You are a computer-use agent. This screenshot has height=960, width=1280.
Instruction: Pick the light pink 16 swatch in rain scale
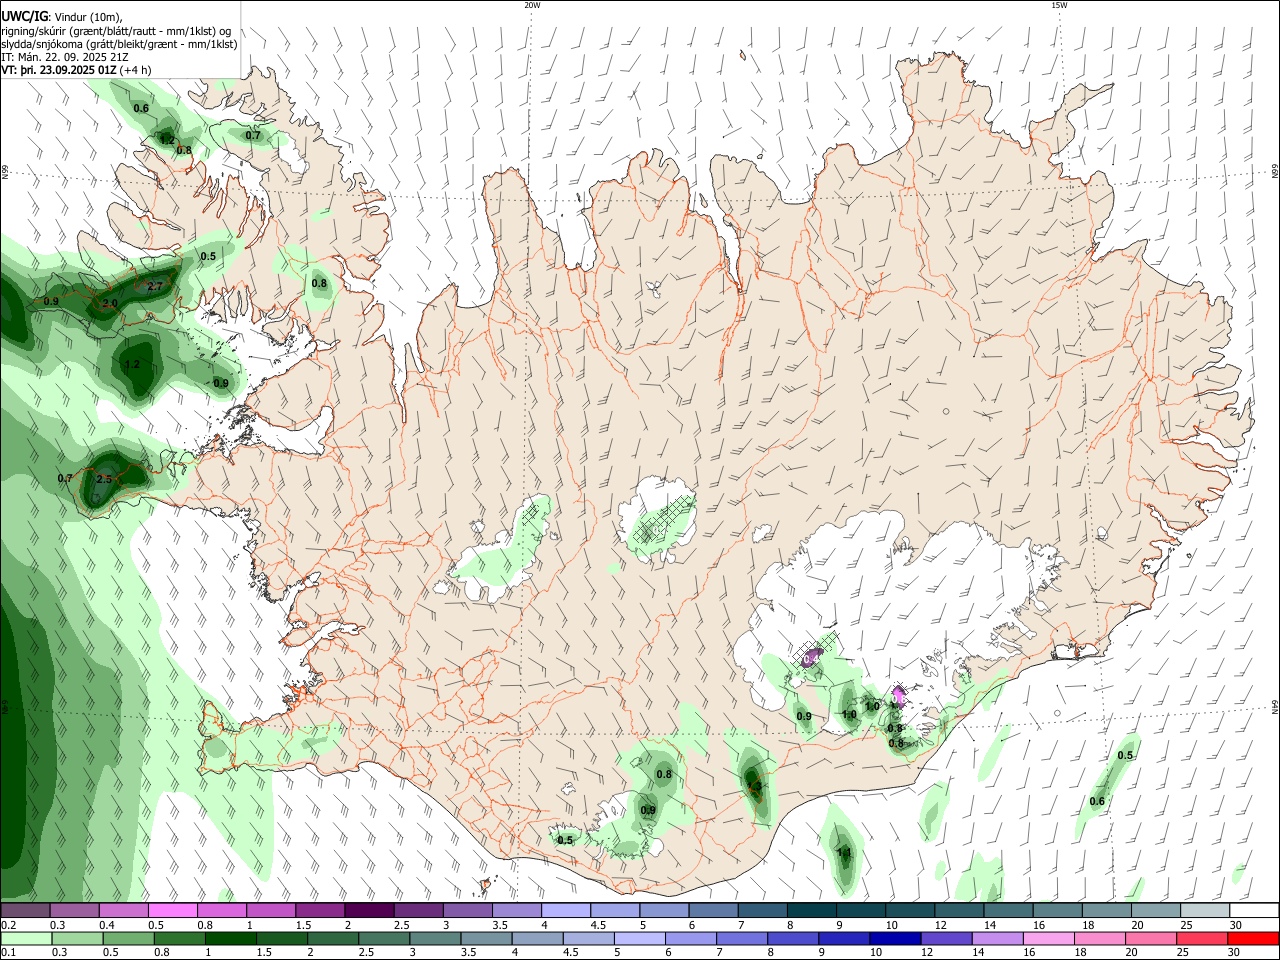(1049, 938)
